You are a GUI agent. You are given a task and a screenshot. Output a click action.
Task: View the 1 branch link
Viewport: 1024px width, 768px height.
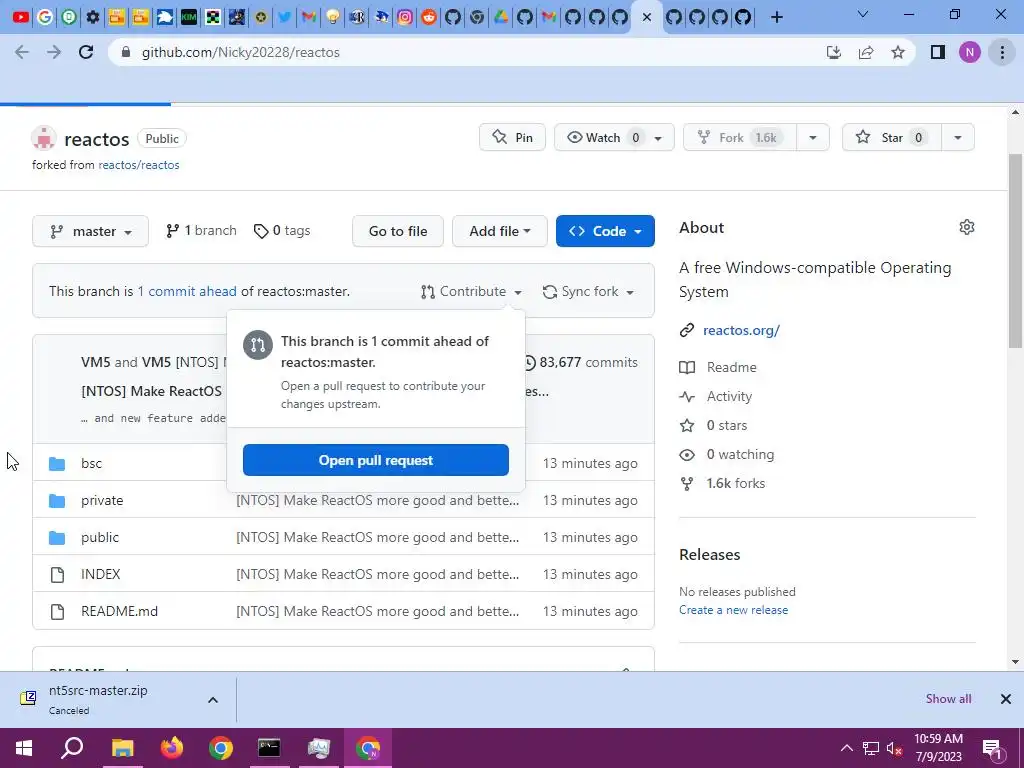(x=201, y=231)
